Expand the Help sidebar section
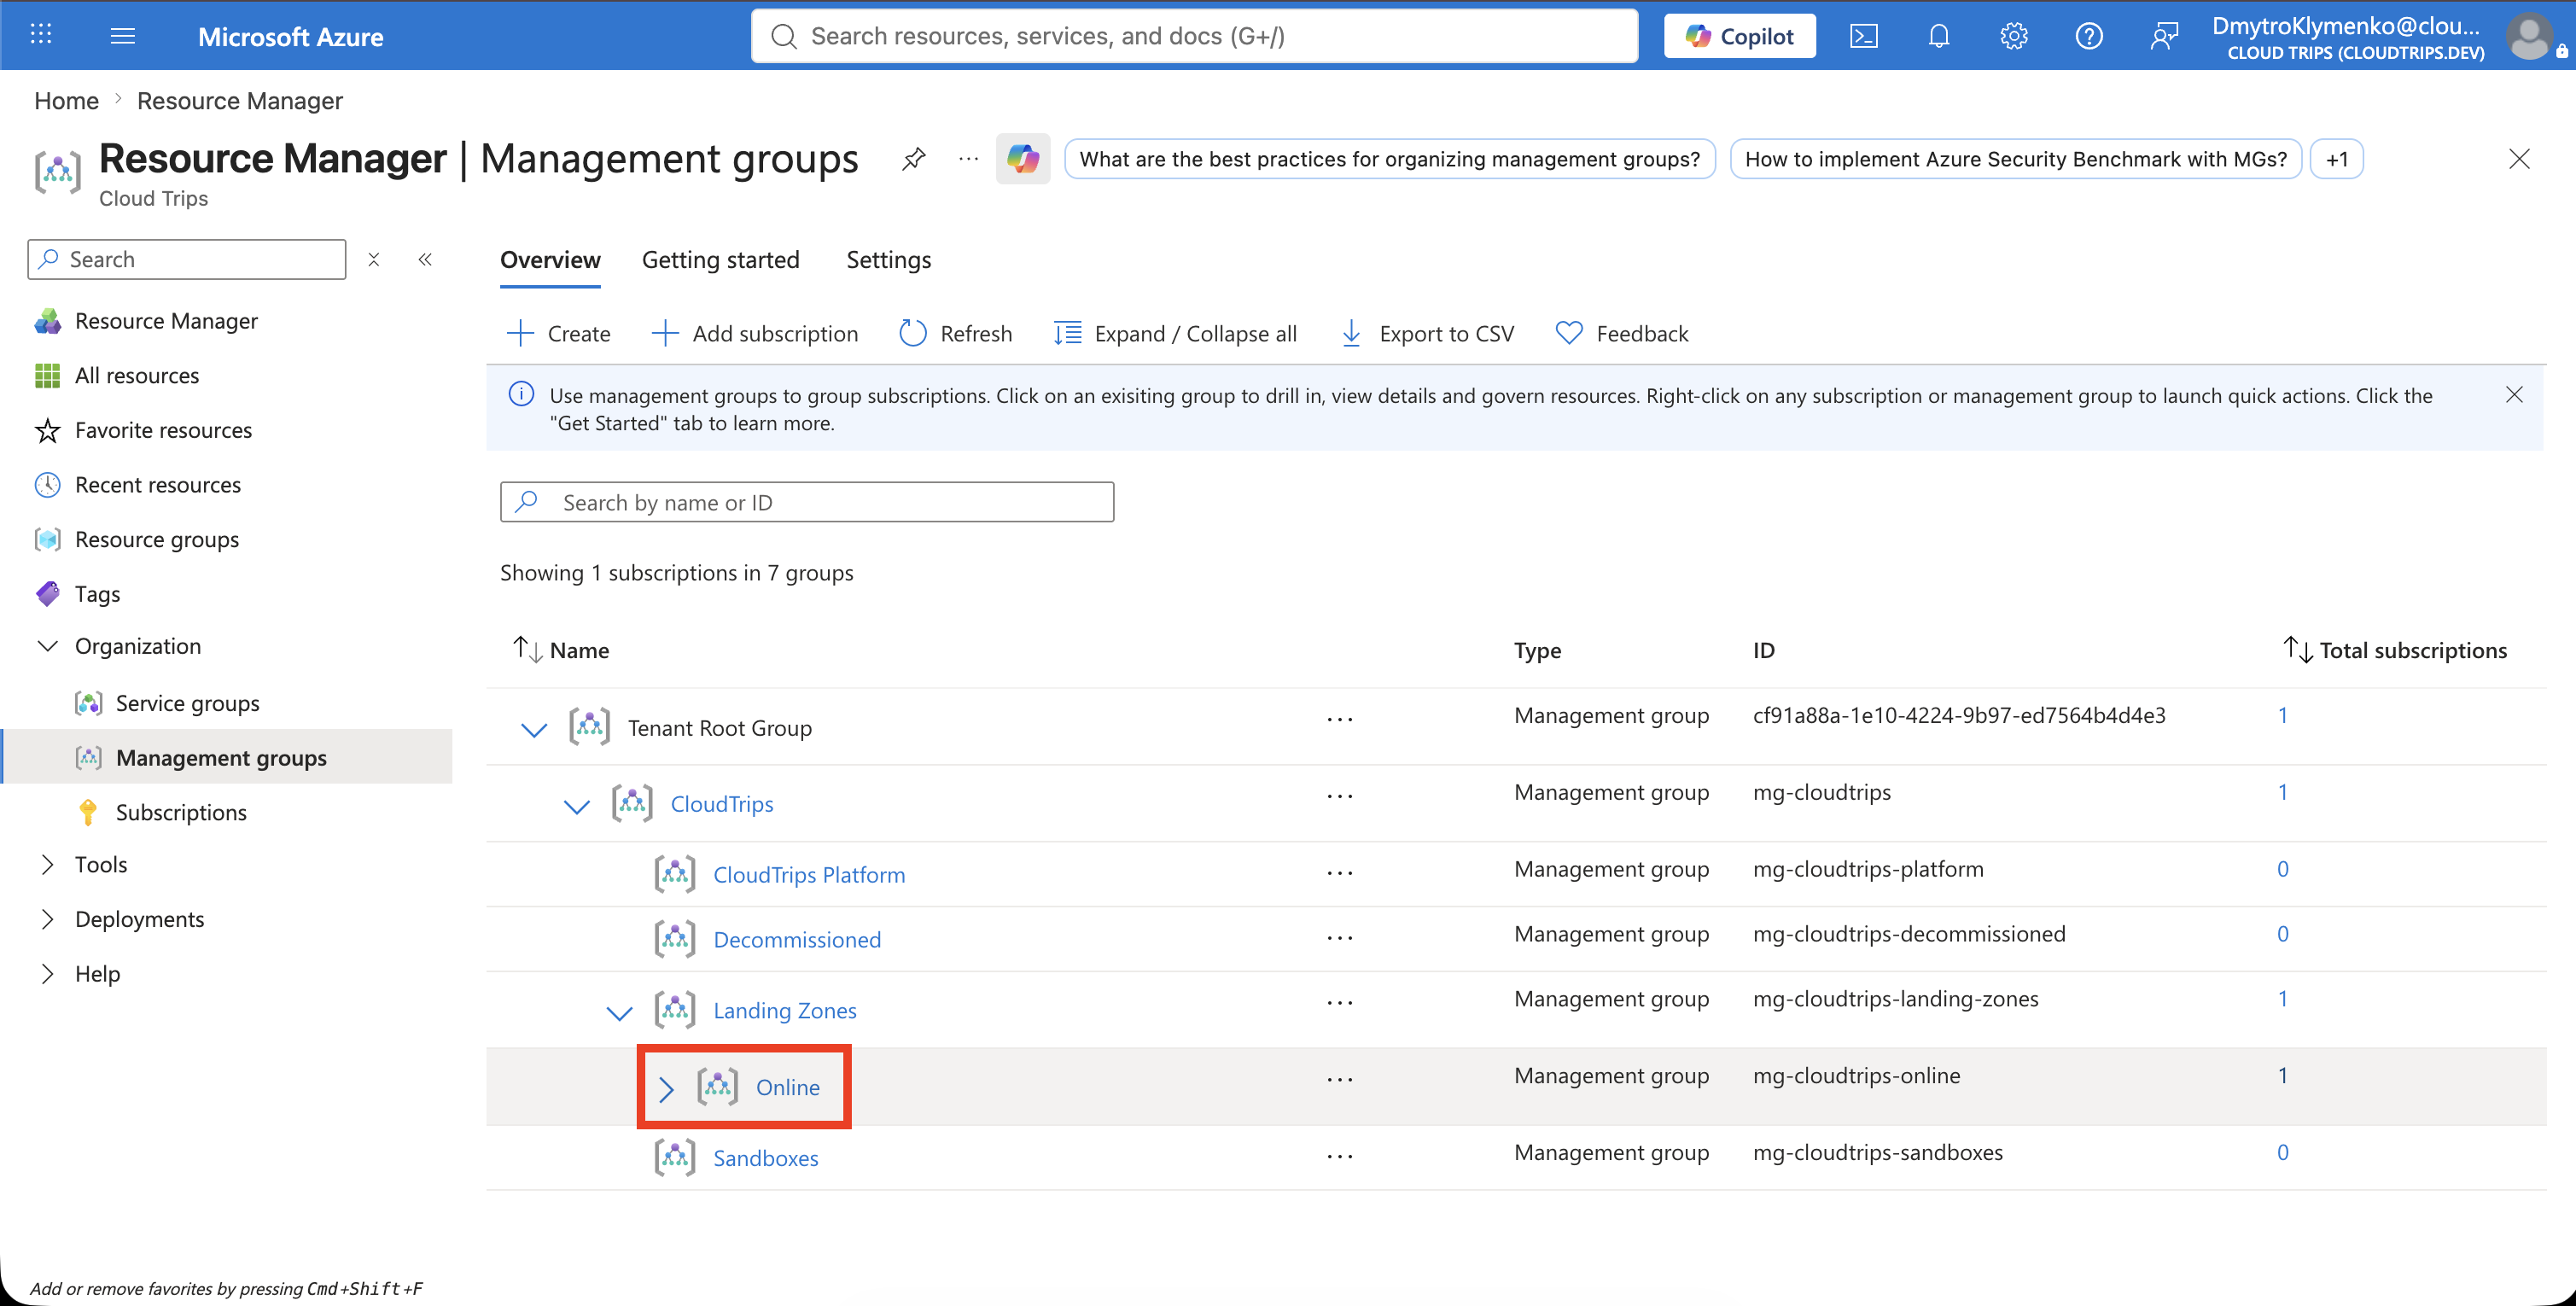The height and width of the screenshot is (1306, 2576). click(x=47, y=974)
